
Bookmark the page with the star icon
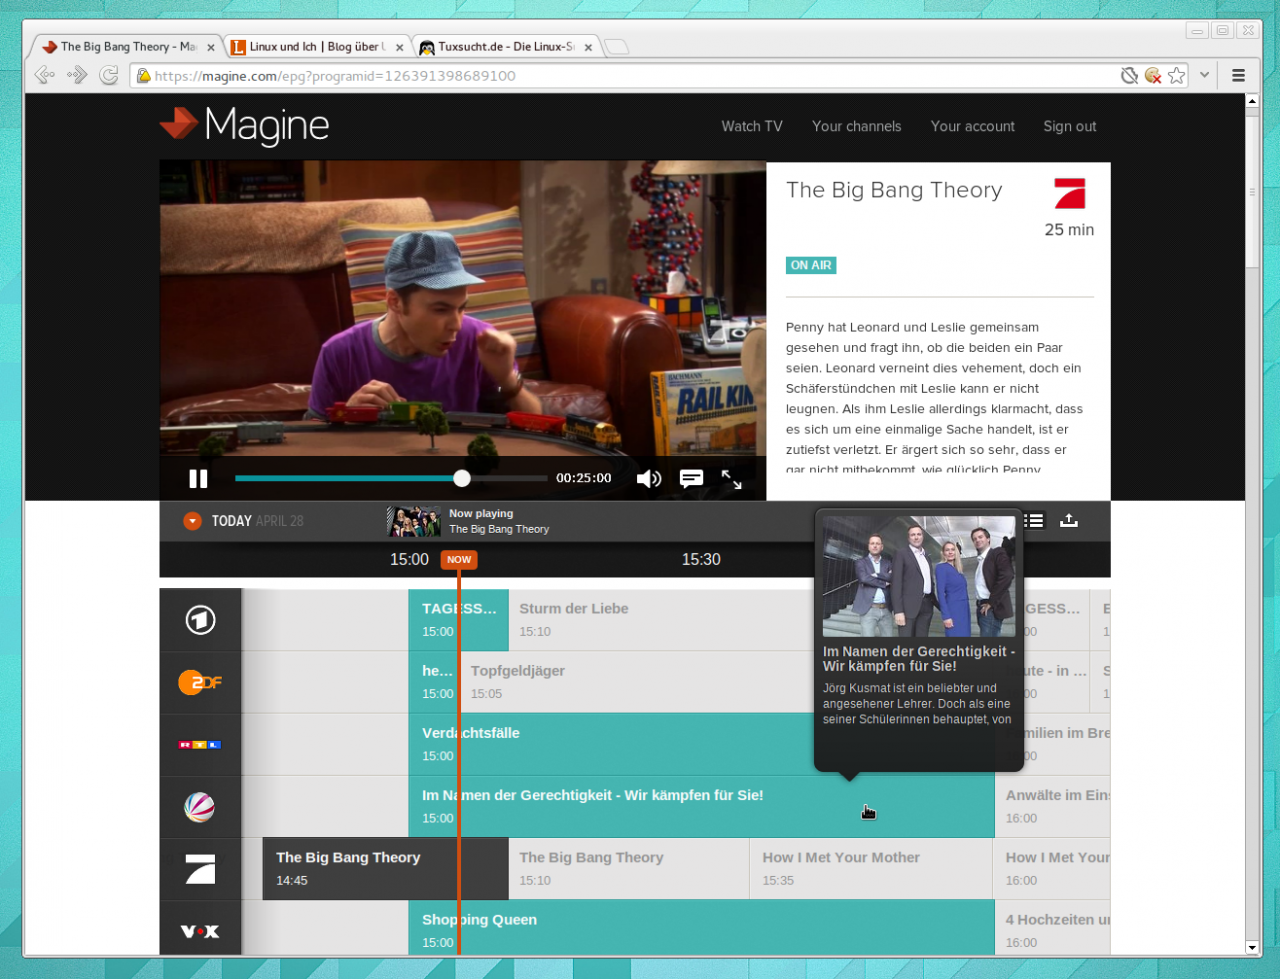tap(1177, 75)
